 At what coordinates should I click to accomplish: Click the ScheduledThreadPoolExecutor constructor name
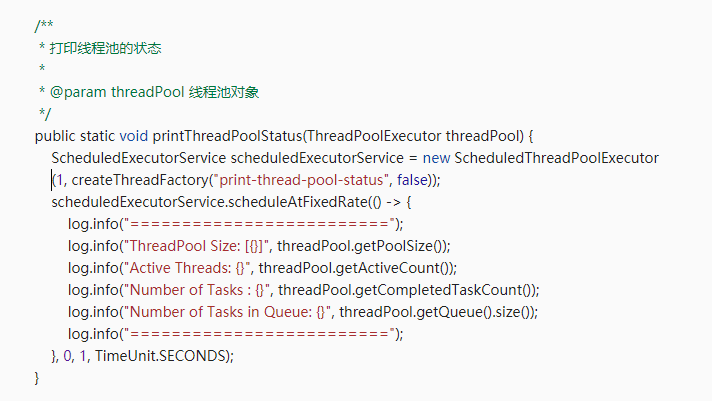point(556,157)
